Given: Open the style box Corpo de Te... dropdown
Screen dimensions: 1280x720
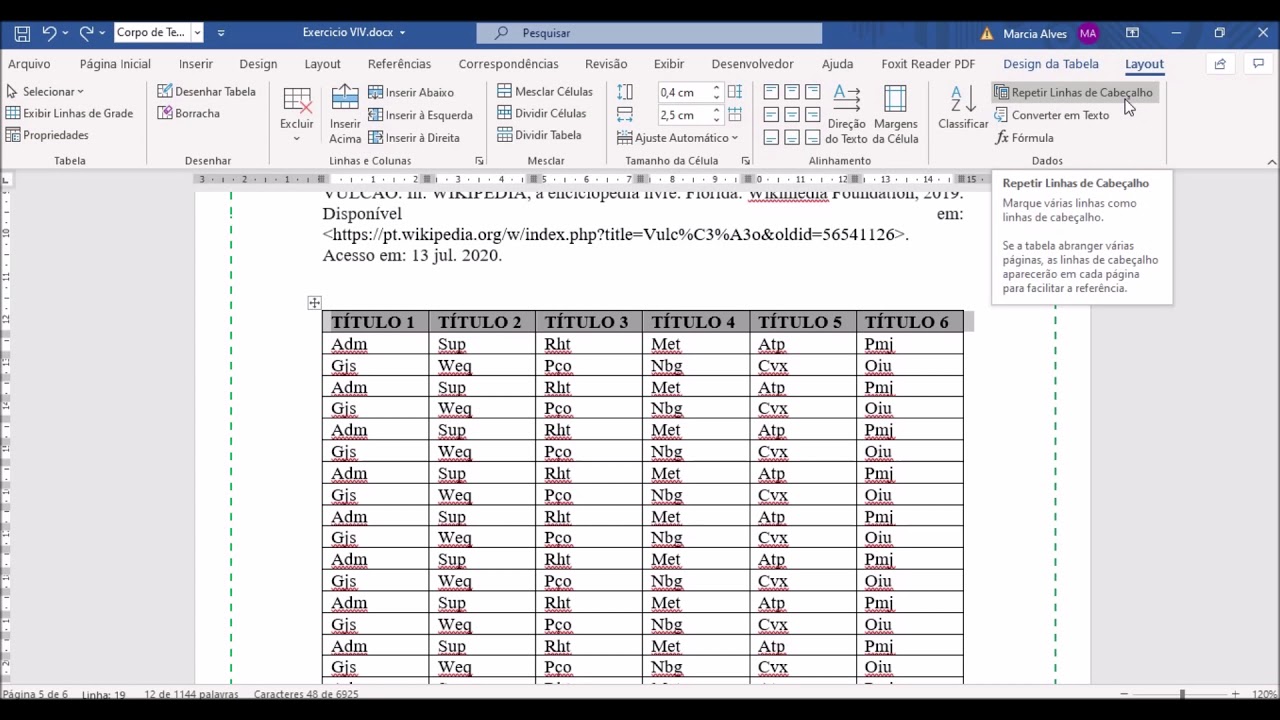Looking at the screenshot, I should pyautogui.click(x=197, y=33).
